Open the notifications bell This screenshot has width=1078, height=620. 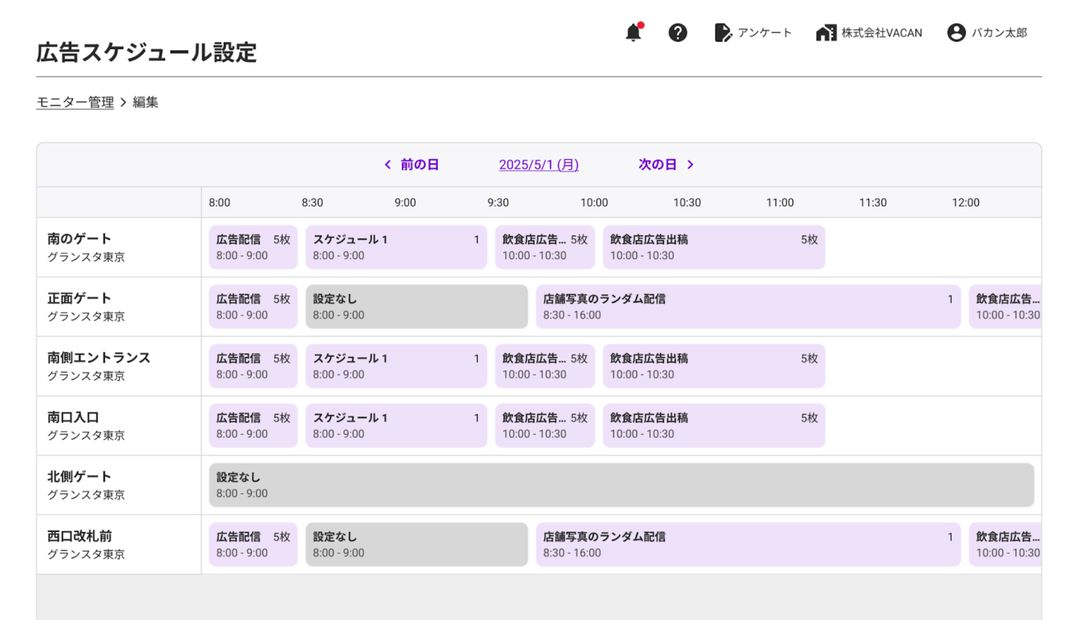pyautogui.click(x=633, y=32)
